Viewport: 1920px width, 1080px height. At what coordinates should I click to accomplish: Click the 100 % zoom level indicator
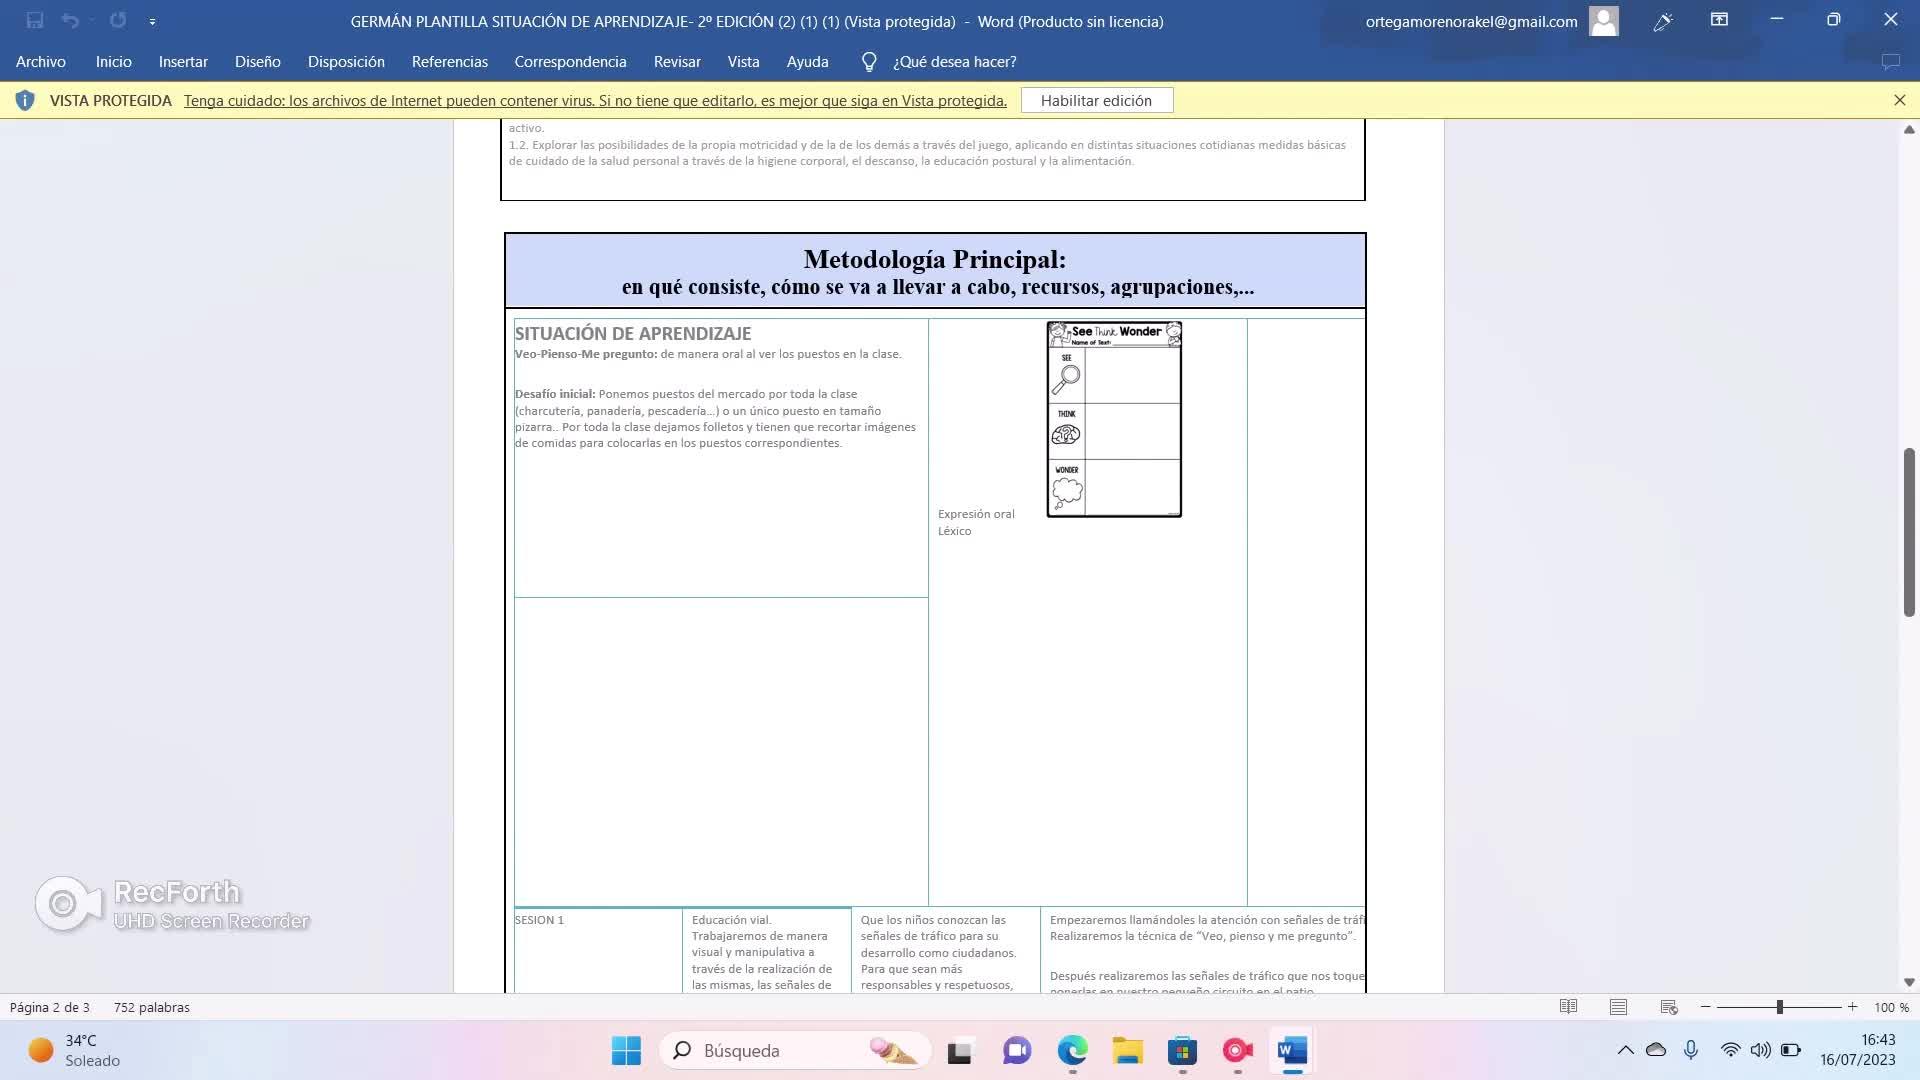tap(1890, 1007)
